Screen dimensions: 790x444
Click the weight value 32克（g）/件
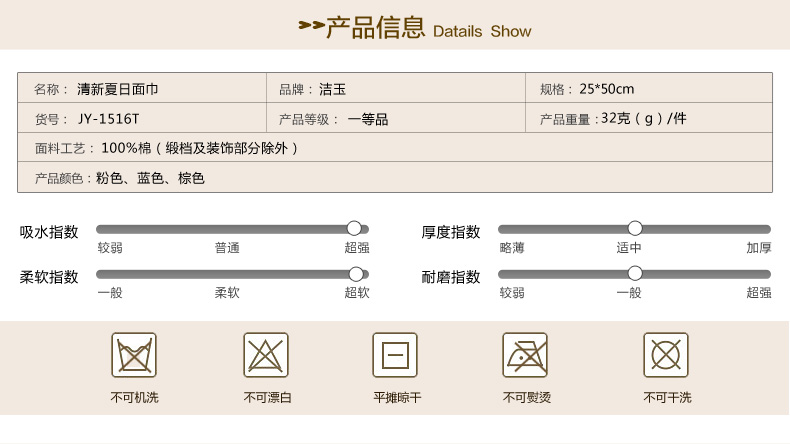click(x=644, y=118)
